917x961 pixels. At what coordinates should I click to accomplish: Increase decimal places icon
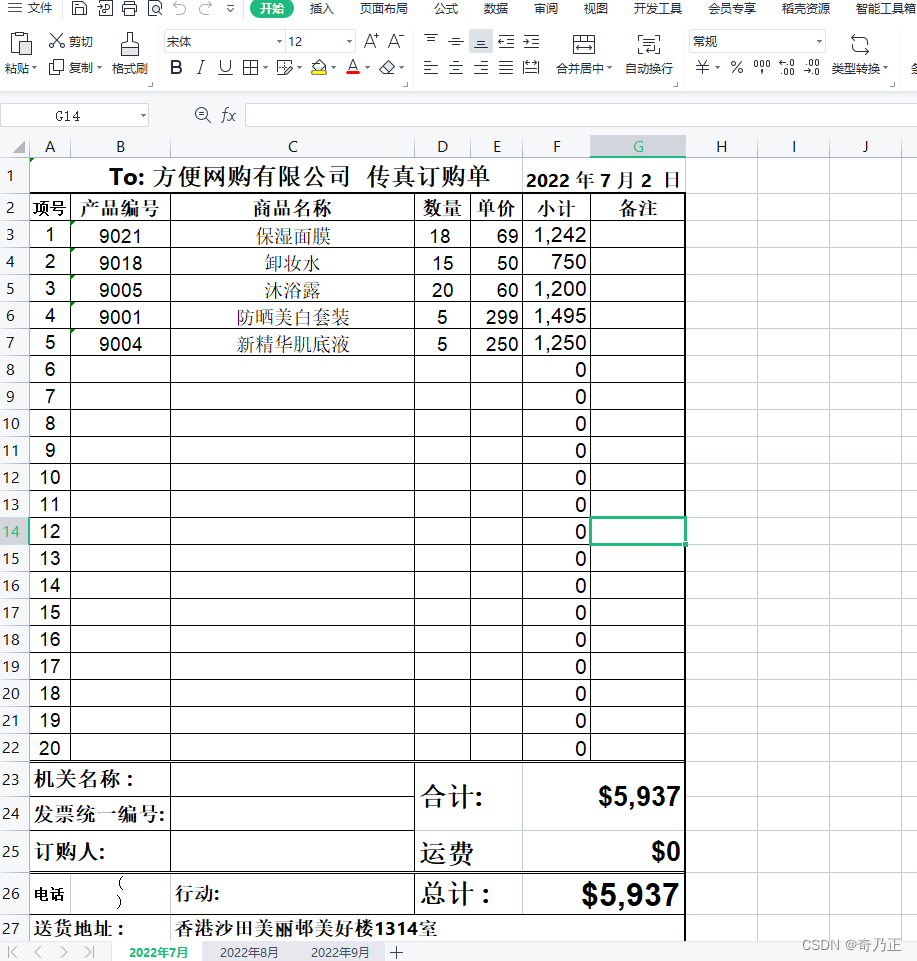787,67
